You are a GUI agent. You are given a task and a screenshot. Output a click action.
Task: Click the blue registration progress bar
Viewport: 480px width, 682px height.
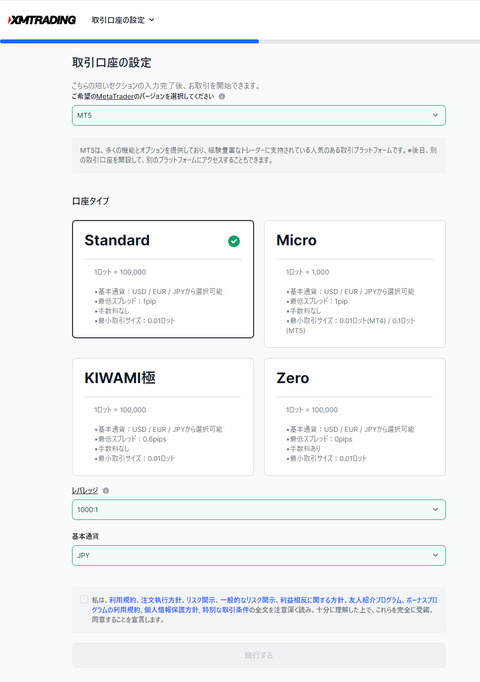(x=130, y=41)
